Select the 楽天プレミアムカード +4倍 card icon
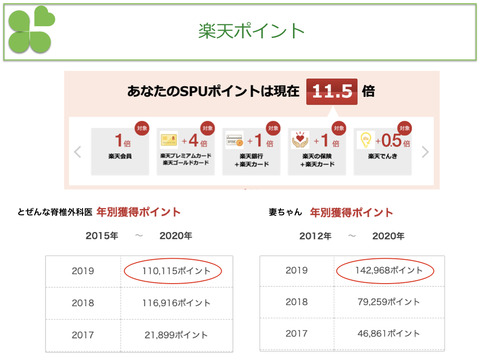 point(169,140)
